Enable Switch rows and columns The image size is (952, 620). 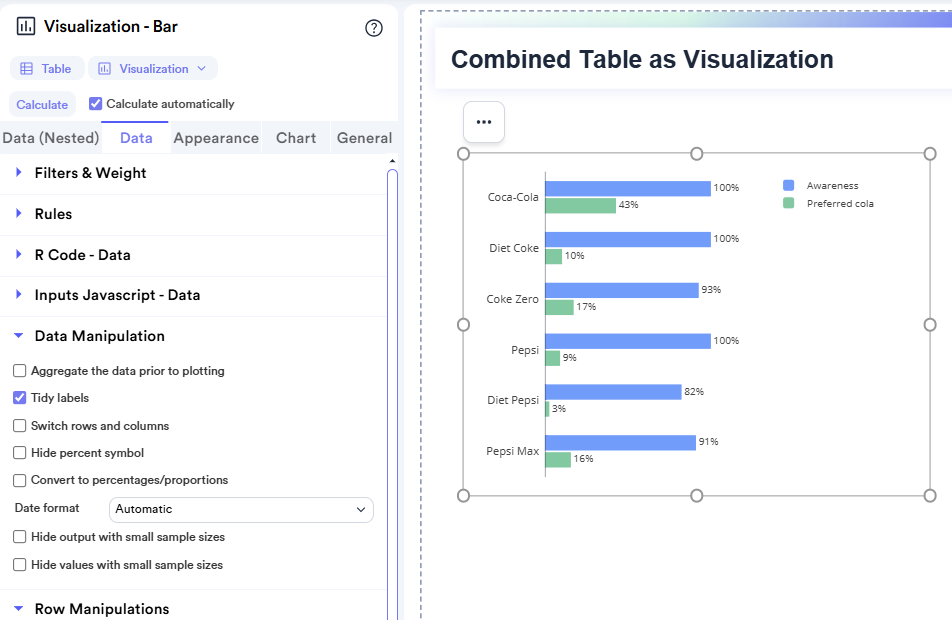point(20,426)
